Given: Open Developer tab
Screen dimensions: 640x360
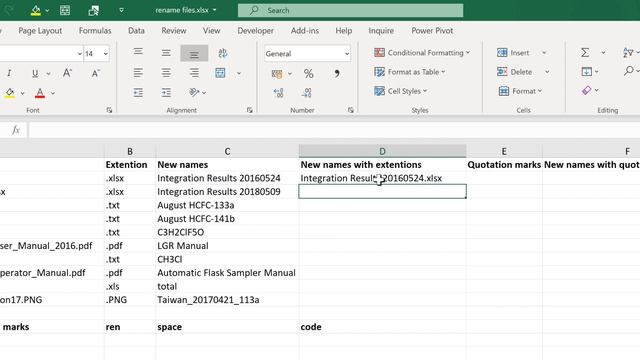Looking at the screenshot, I should pos(256,31).
